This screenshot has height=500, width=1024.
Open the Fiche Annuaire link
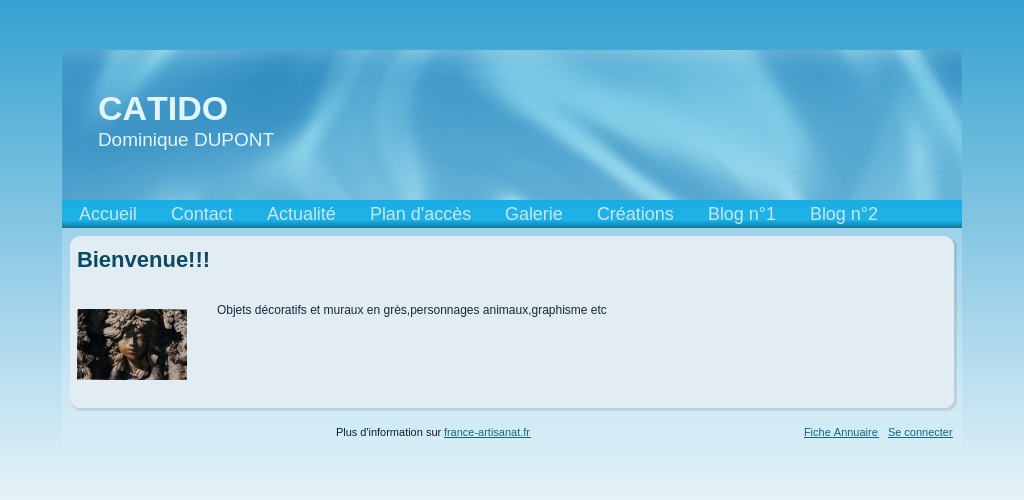841,432
